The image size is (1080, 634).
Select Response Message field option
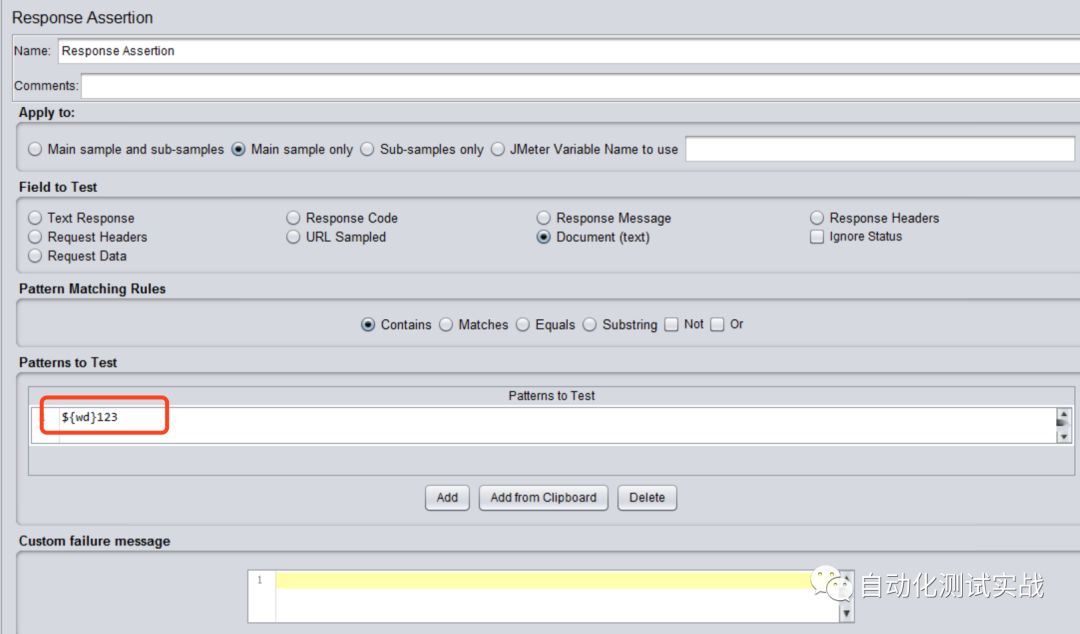pyautogui.click(x=544, y=218)
